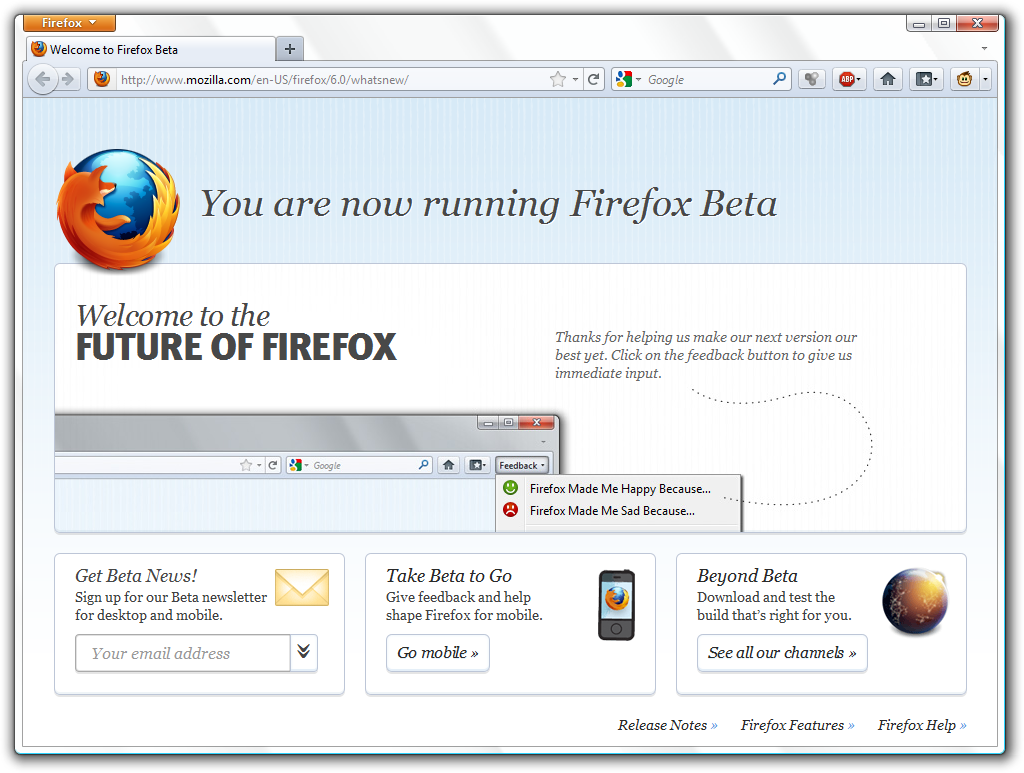Click the gray three-circle add-on toolbar icon
The image size is (1024, 773).
pyautogui.click(x=812, y=80)
